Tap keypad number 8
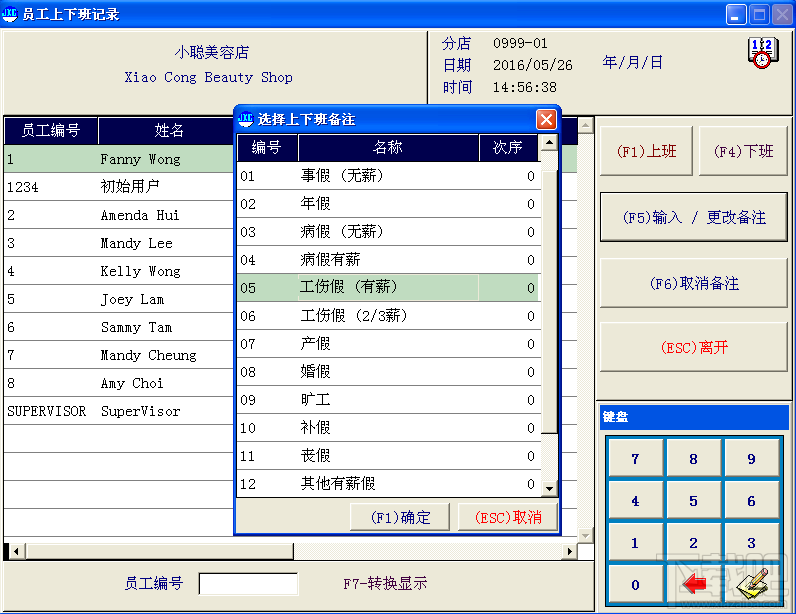796x614 pixels. (x=693, y=459)
